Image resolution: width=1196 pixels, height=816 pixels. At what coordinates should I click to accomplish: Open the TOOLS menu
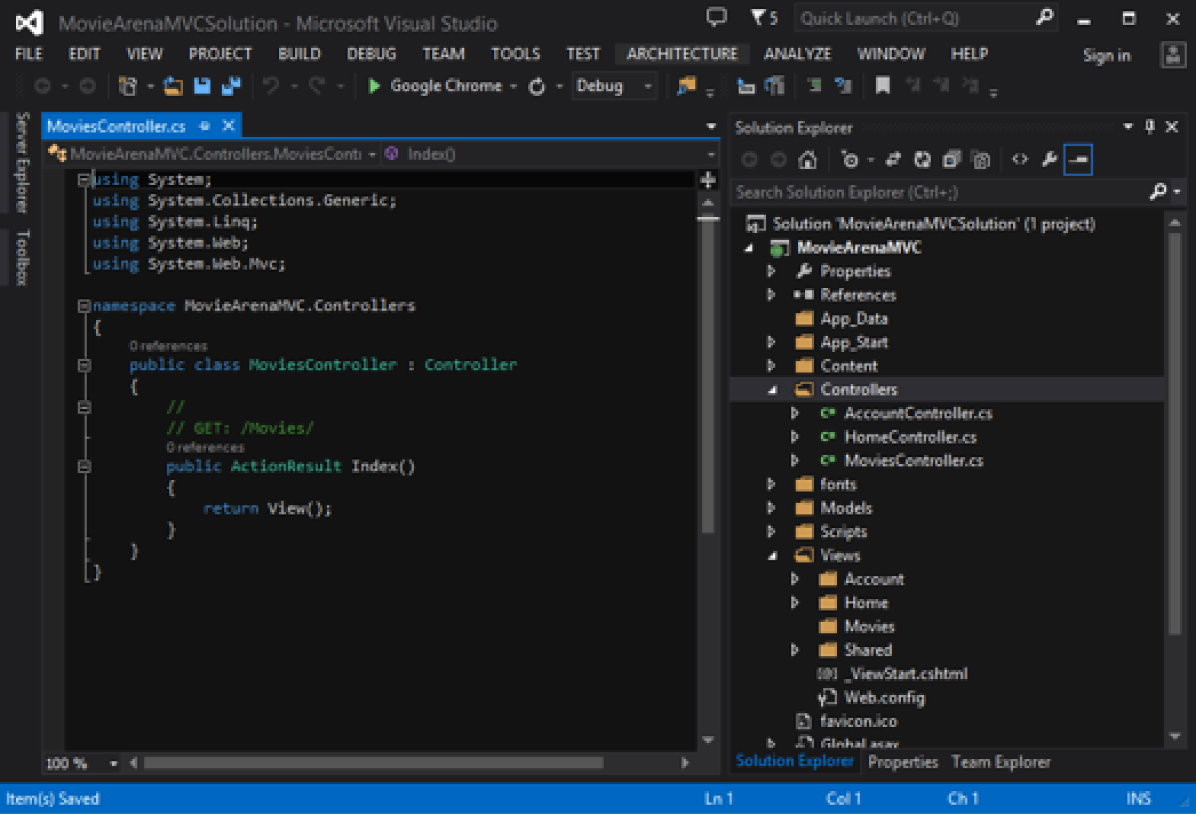516,54
